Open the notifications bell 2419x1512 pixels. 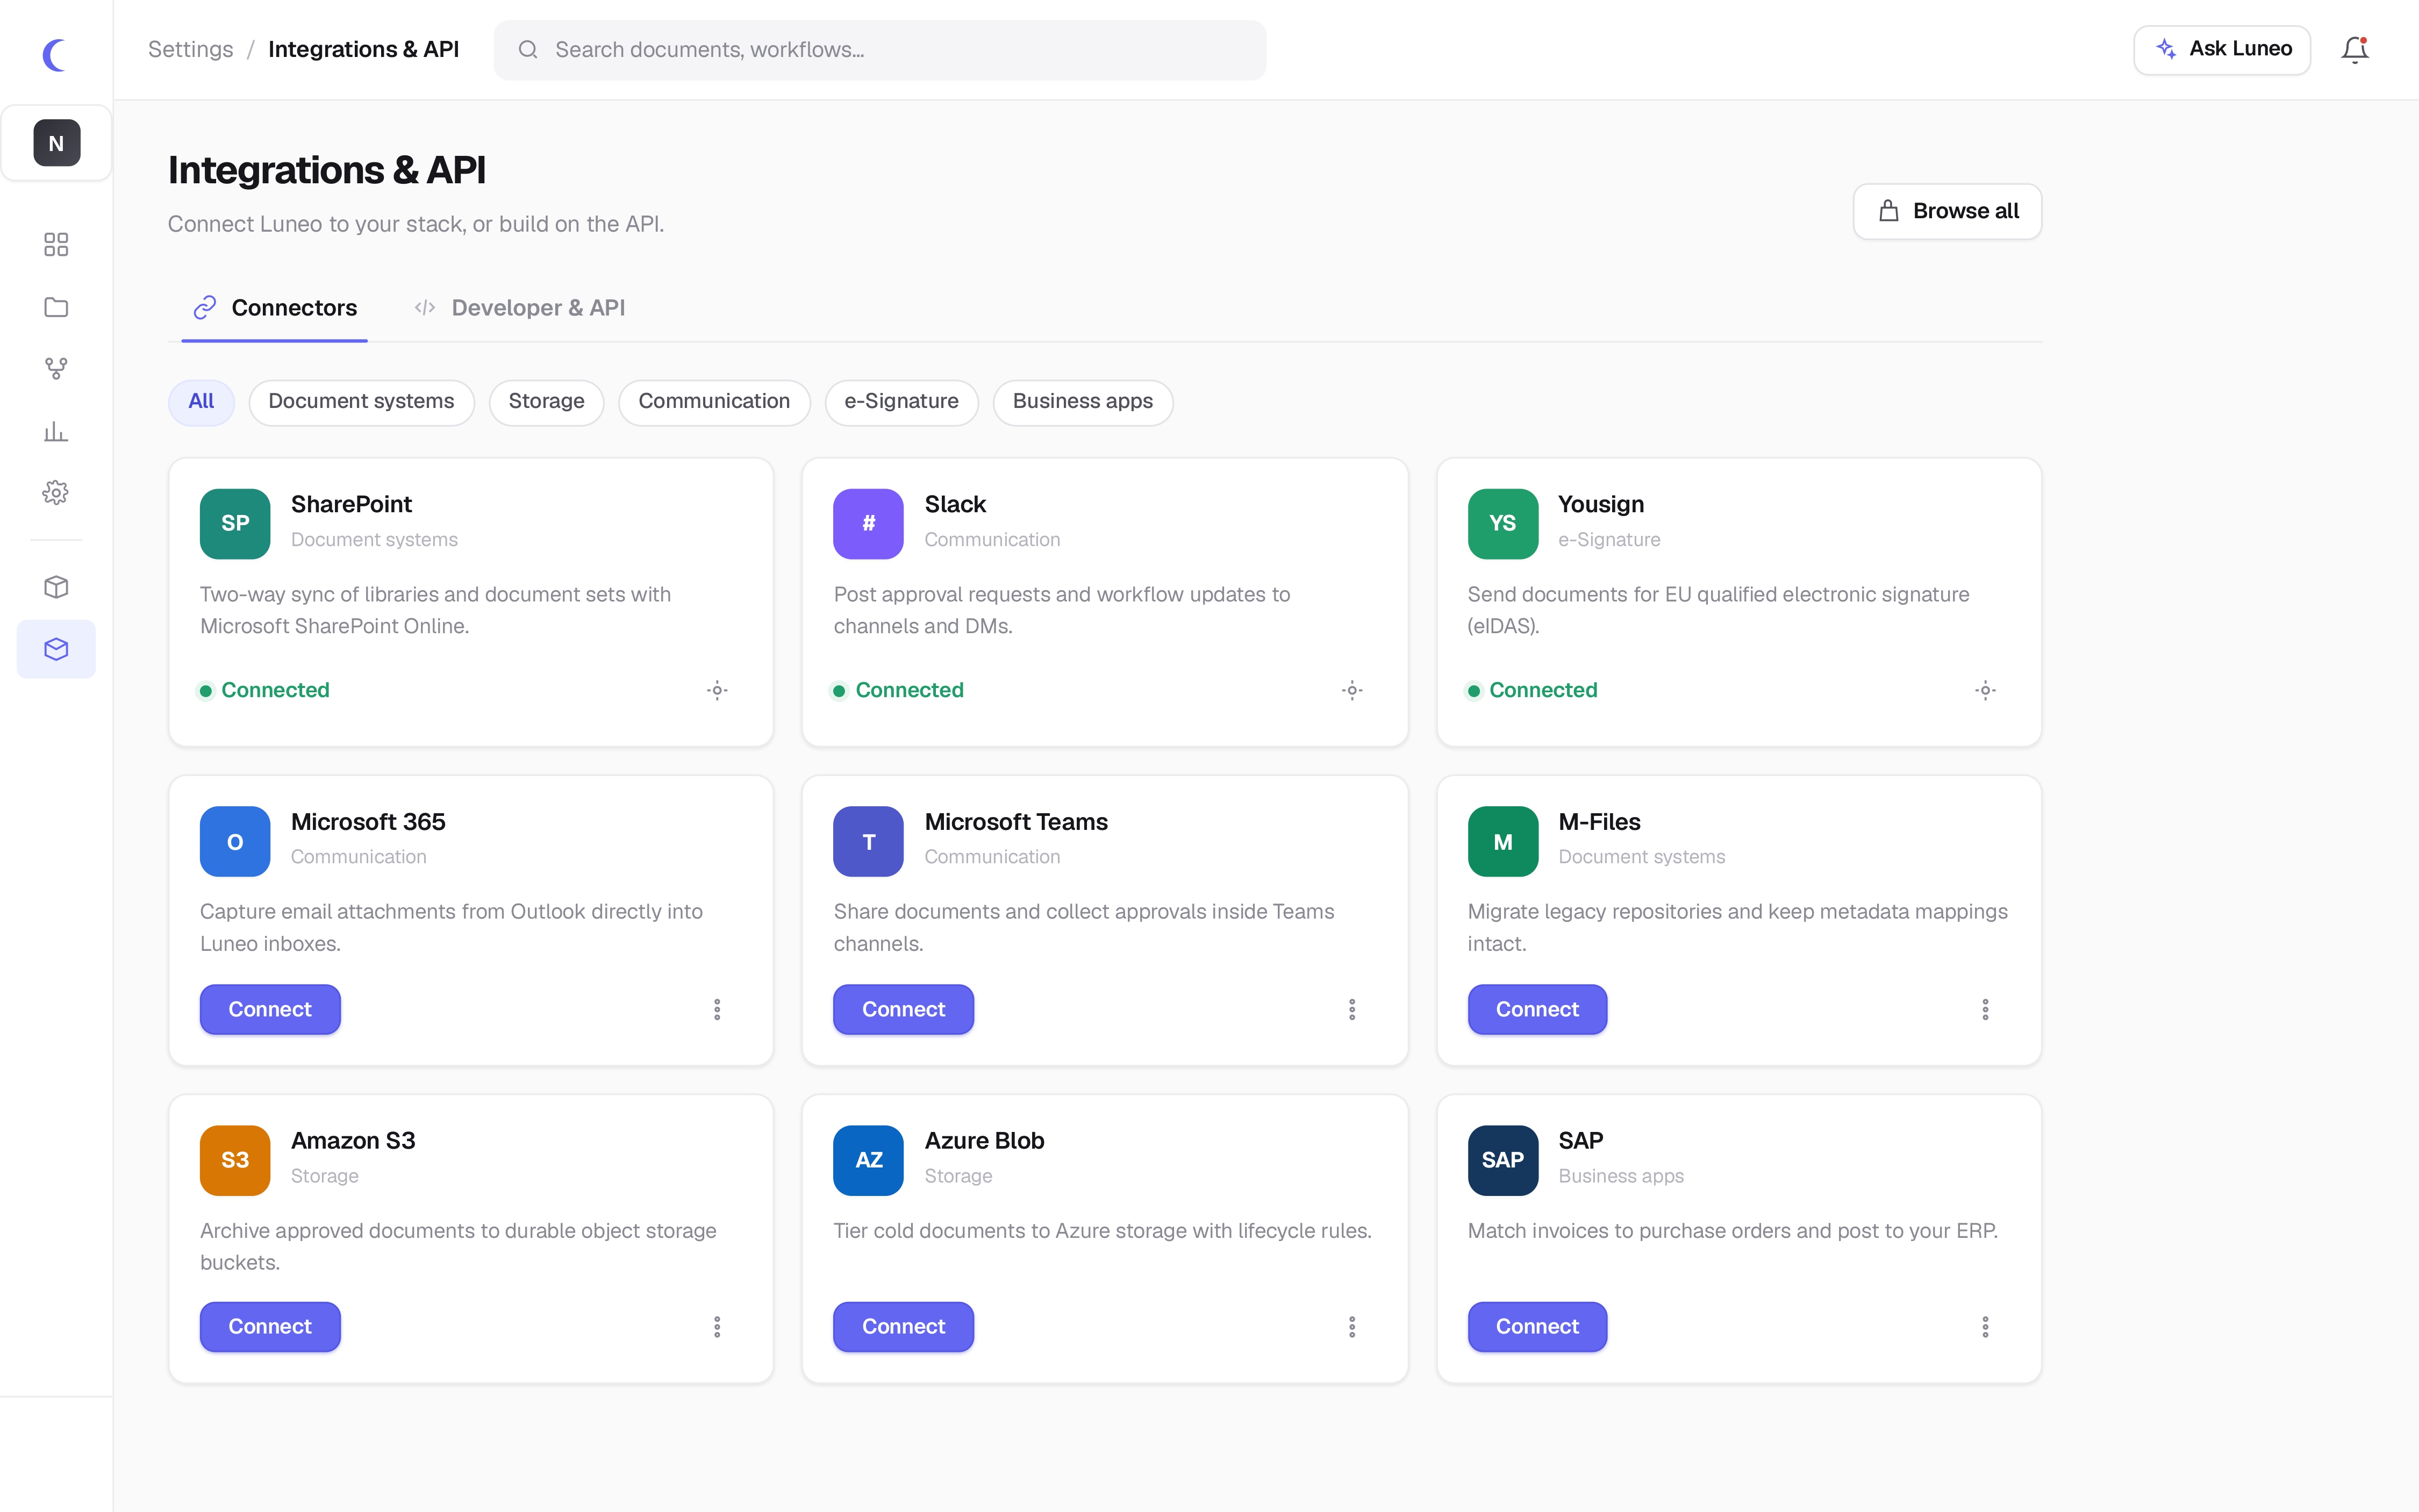point(2354,49)
